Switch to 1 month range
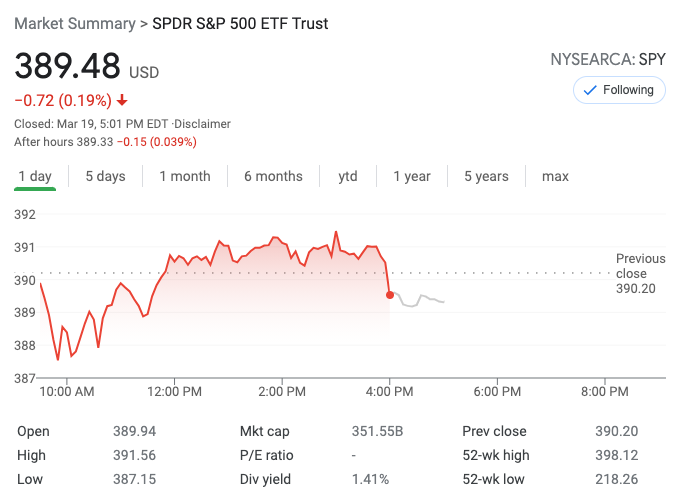This screenshot has width=679, height=498. pyautogui.click(x=185, y=176)
